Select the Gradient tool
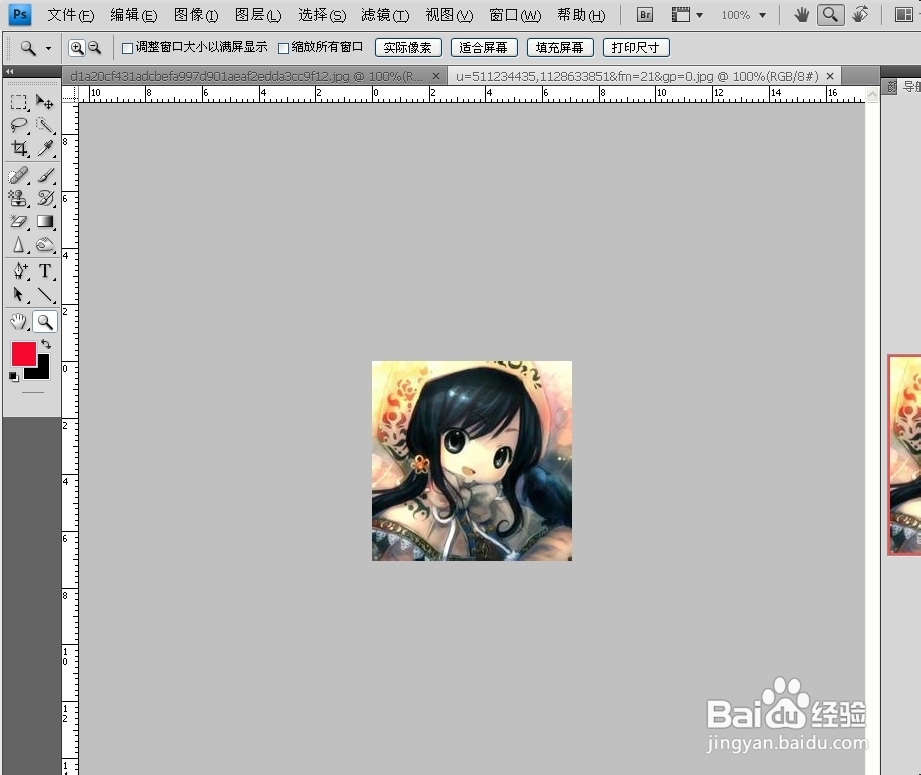The width and height of the screenshot is (921, 775). [x=45, y=222]
